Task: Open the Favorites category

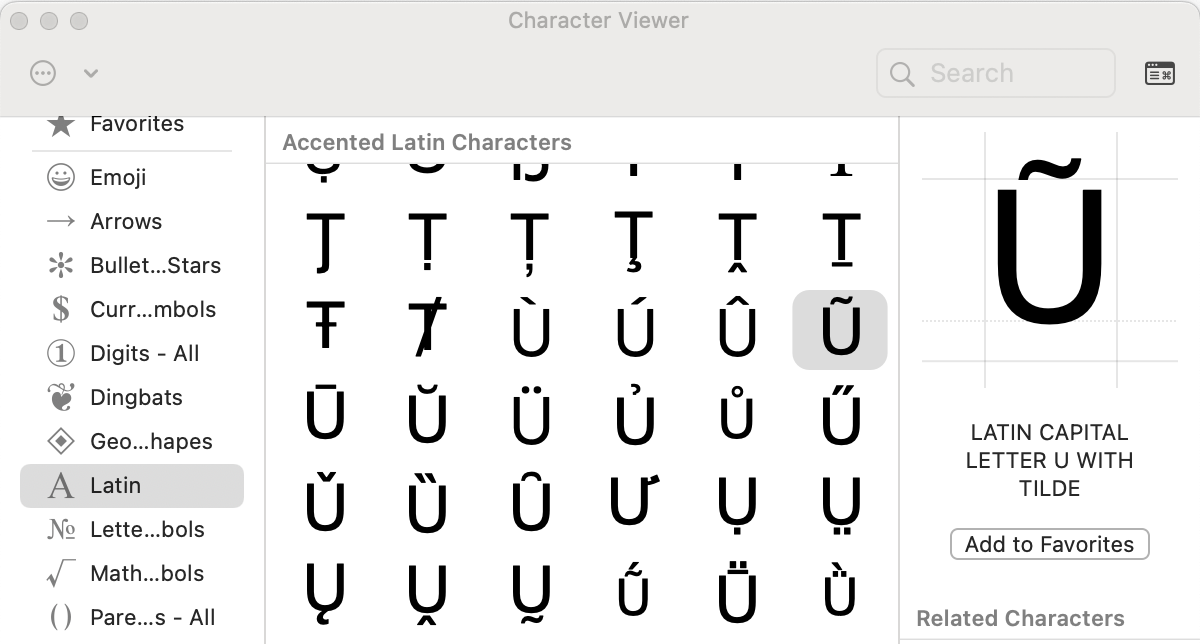Action: (136, 124)
